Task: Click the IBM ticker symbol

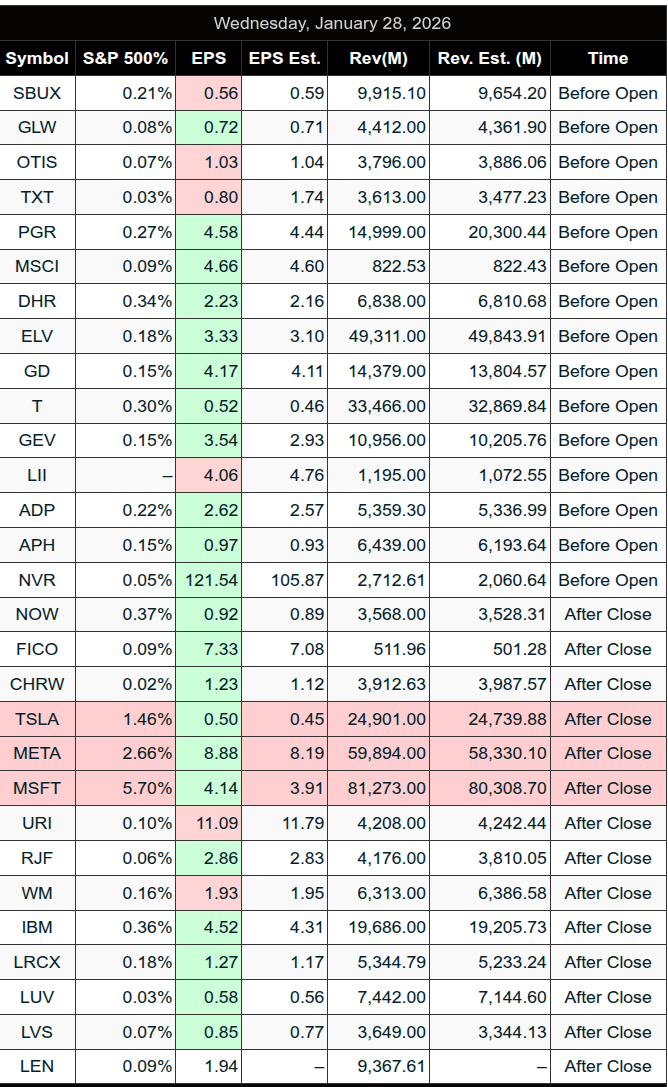Action: 37,927
